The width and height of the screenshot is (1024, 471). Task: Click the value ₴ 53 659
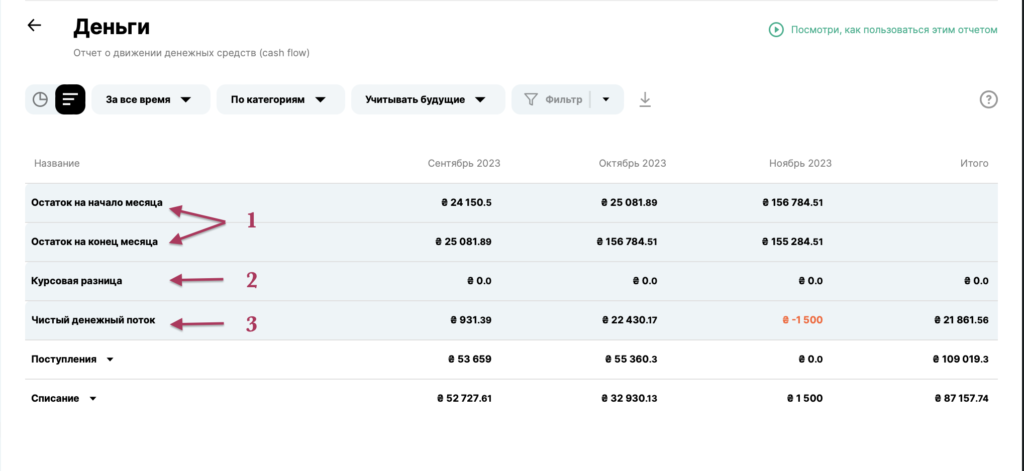tap(471, 359)
